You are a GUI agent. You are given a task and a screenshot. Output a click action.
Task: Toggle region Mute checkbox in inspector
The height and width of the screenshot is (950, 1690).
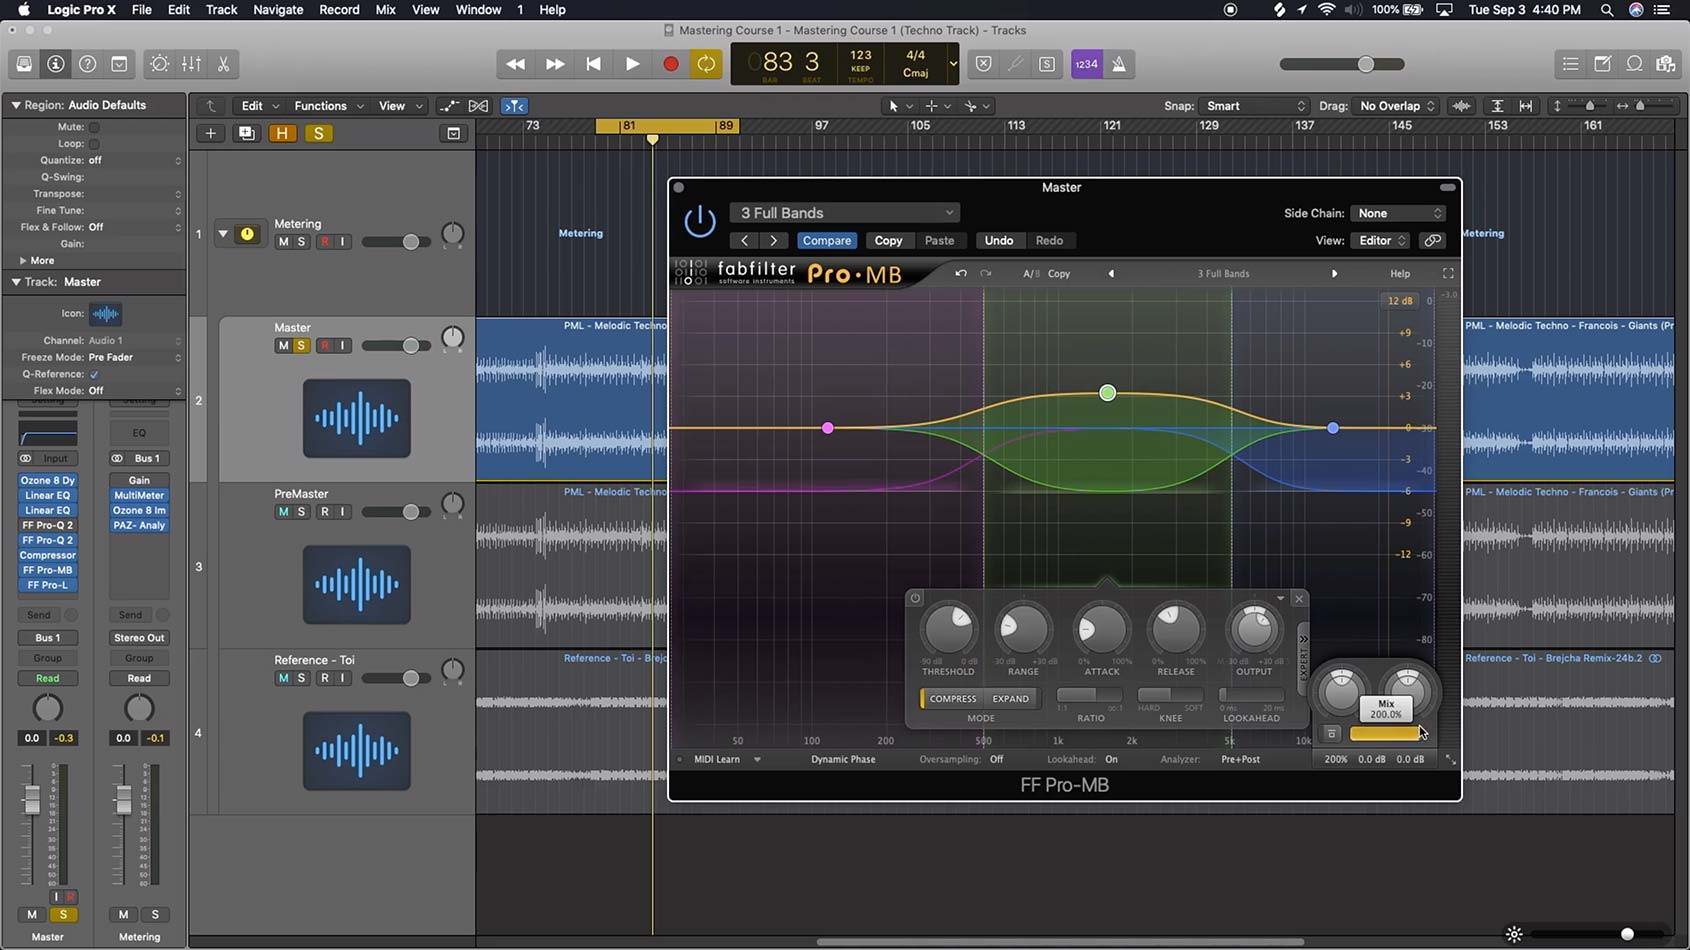tap(94, 127)
